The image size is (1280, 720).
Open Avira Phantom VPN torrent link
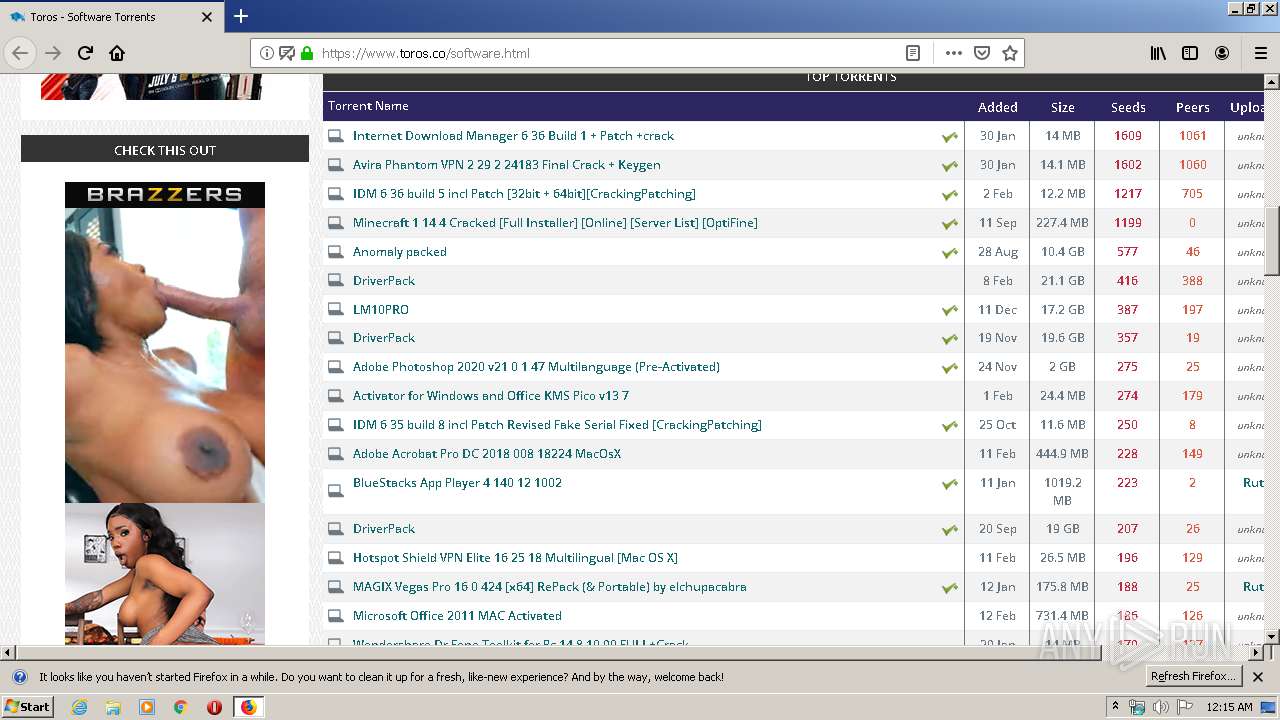coord(506,165)
